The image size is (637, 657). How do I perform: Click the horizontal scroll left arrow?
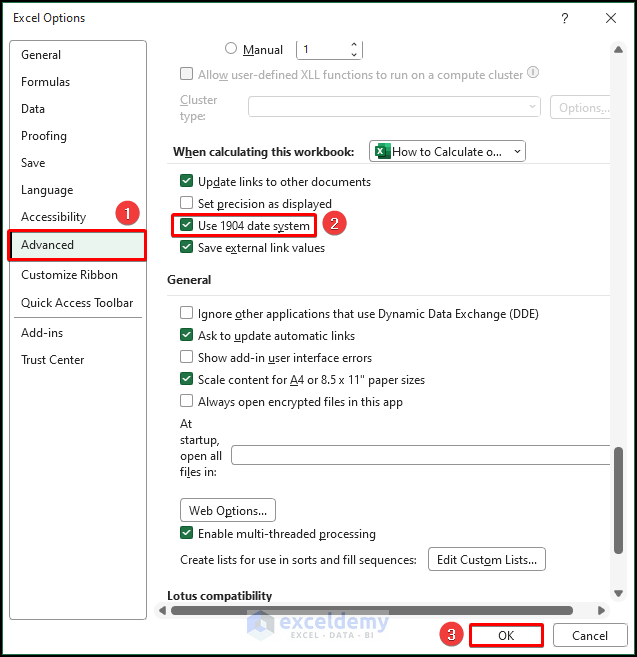pyautogui.click(x=162, y=610)
